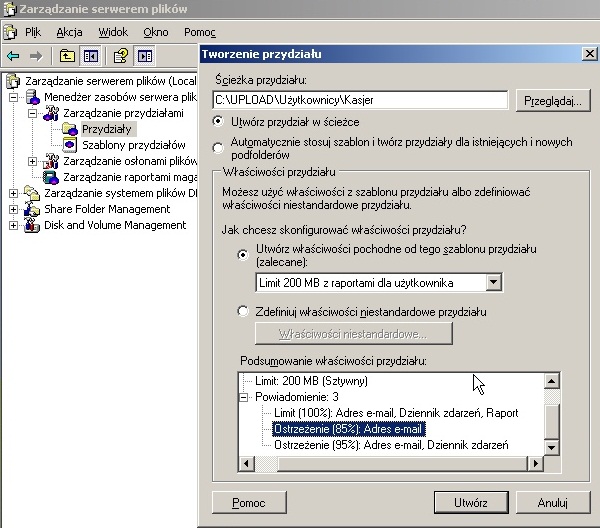
Task: Click the Zarządzanie systemem plików DFS icon
Action: (32, 193)
